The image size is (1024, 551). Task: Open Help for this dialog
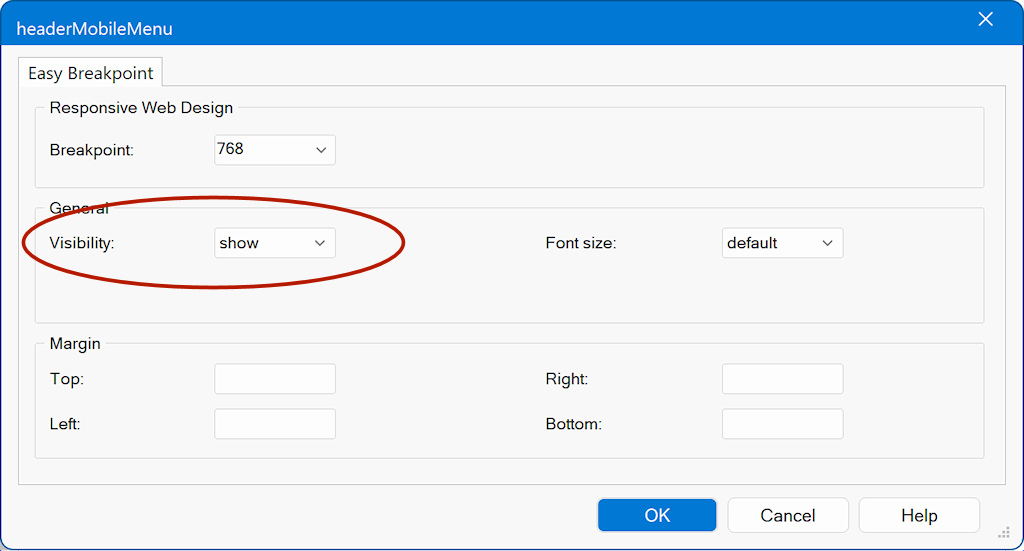tap(918, 515)
